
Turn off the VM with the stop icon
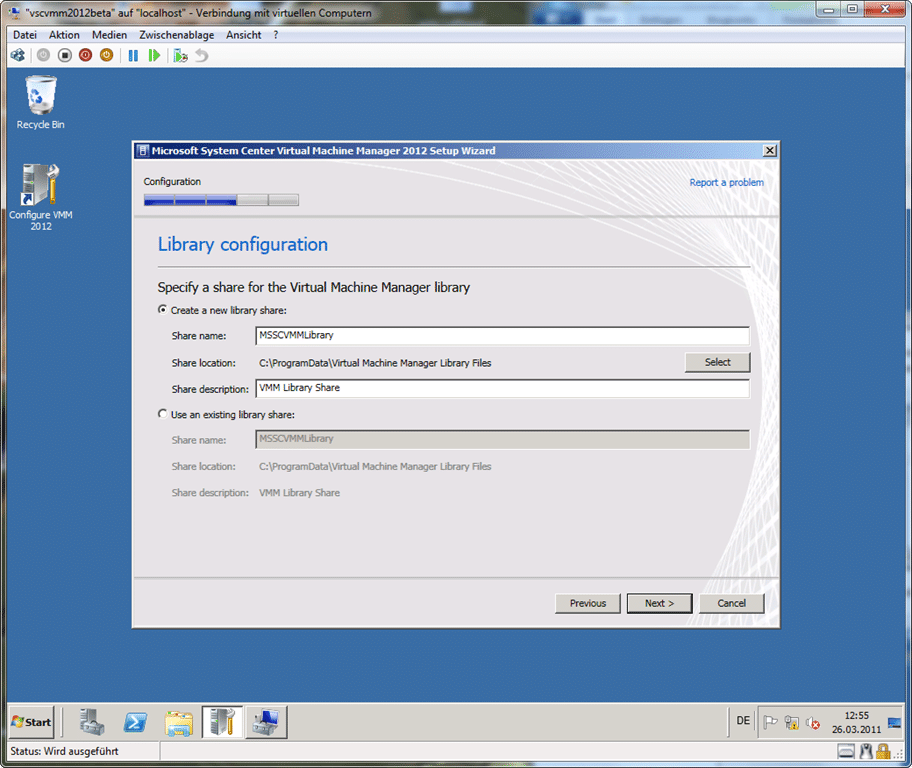[65, 55]
